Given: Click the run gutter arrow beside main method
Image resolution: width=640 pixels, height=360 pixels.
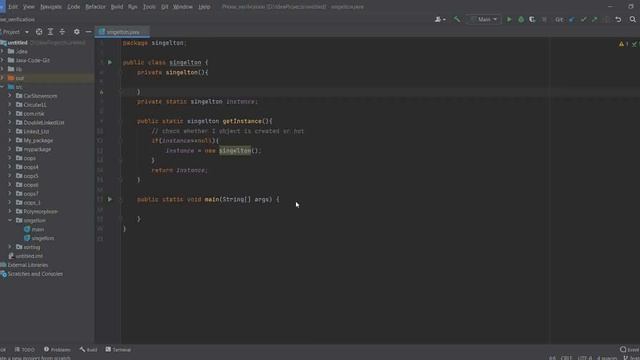Looking at the screenshot, I should 110,200.
